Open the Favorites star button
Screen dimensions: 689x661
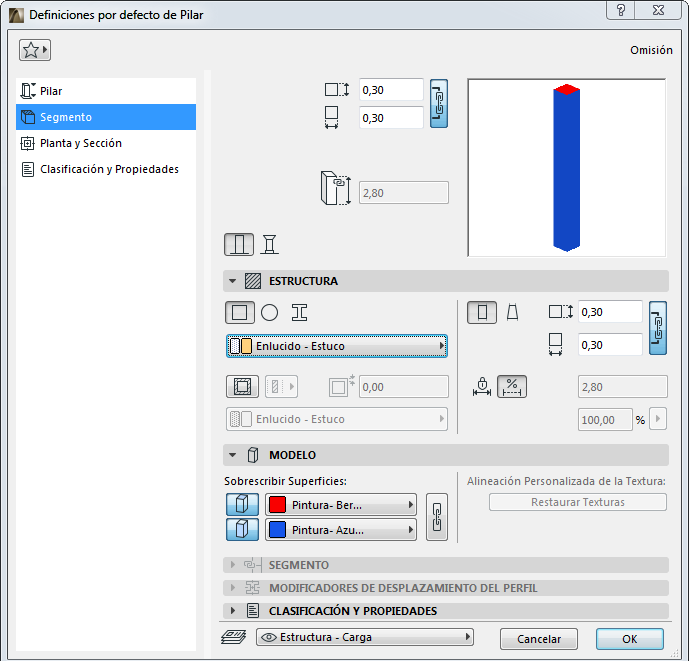coord(35,50)
